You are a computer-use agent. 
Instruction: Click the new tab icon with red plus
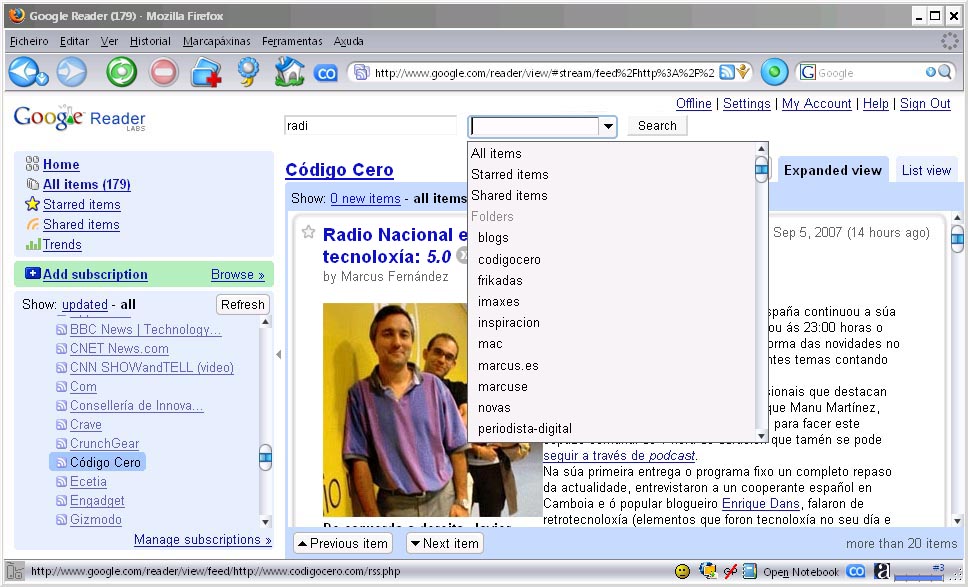(x=206, y=72)
